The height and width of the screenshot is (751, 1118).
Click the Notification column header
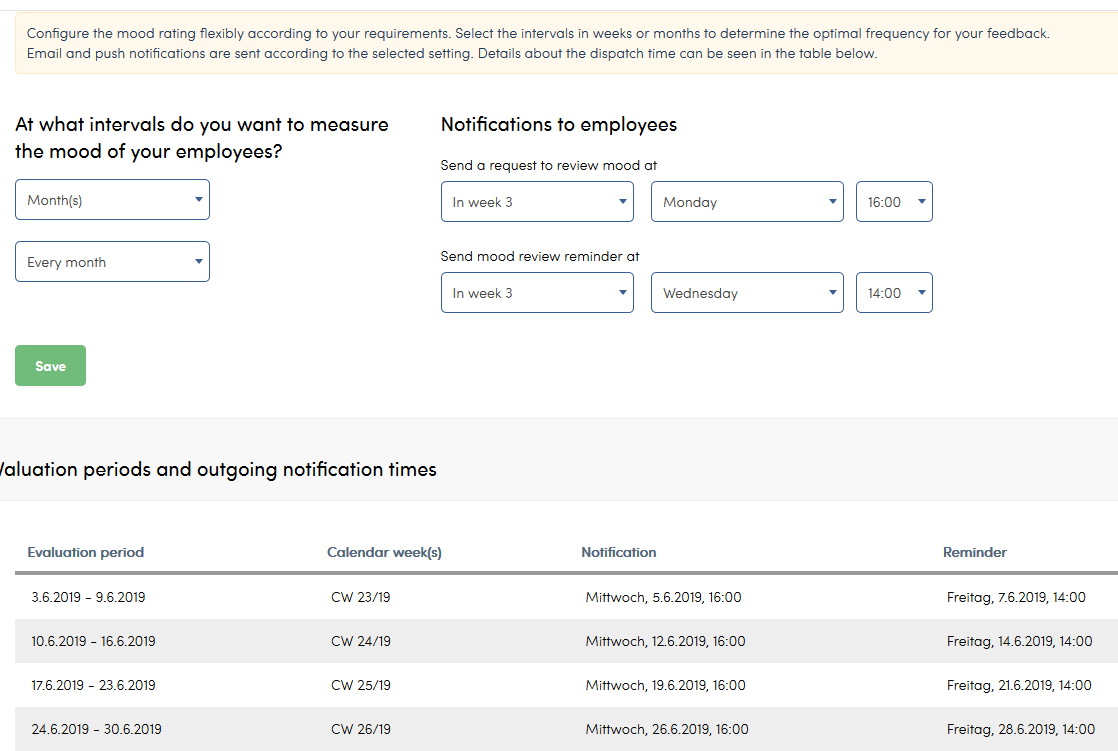[619, 552]
